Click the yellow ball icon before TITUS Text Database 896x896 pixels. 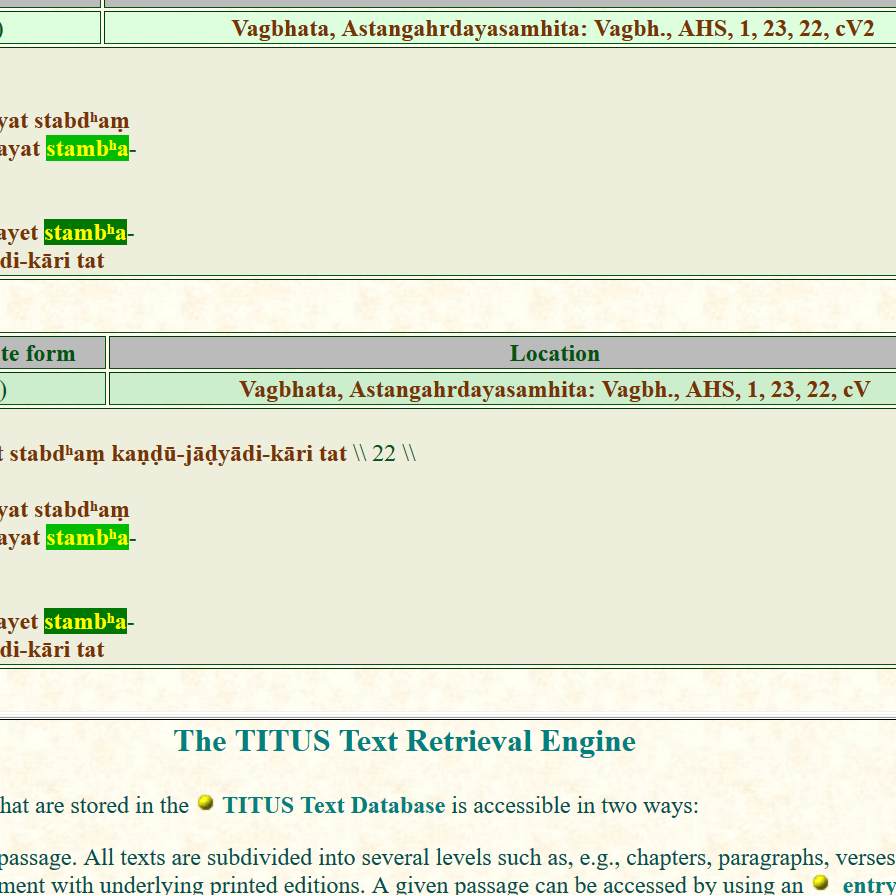pyautogui.click(x=205, y=803)
